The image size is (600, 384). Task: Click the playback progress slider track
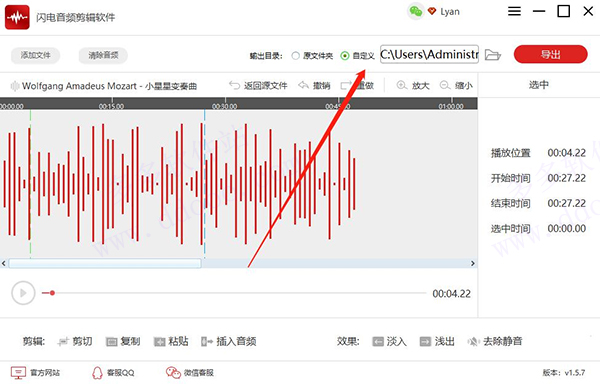[234, 293]
